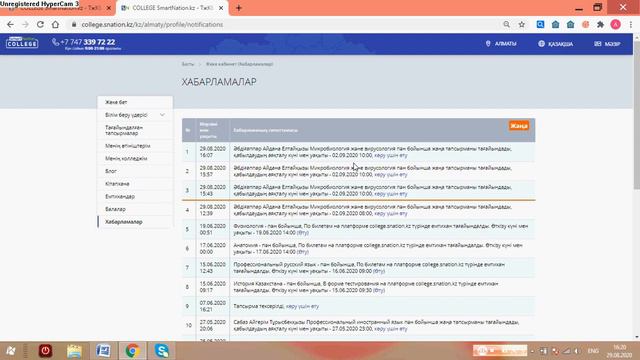
Task: Open the Chrome three-dot menu
Action: 631,24
